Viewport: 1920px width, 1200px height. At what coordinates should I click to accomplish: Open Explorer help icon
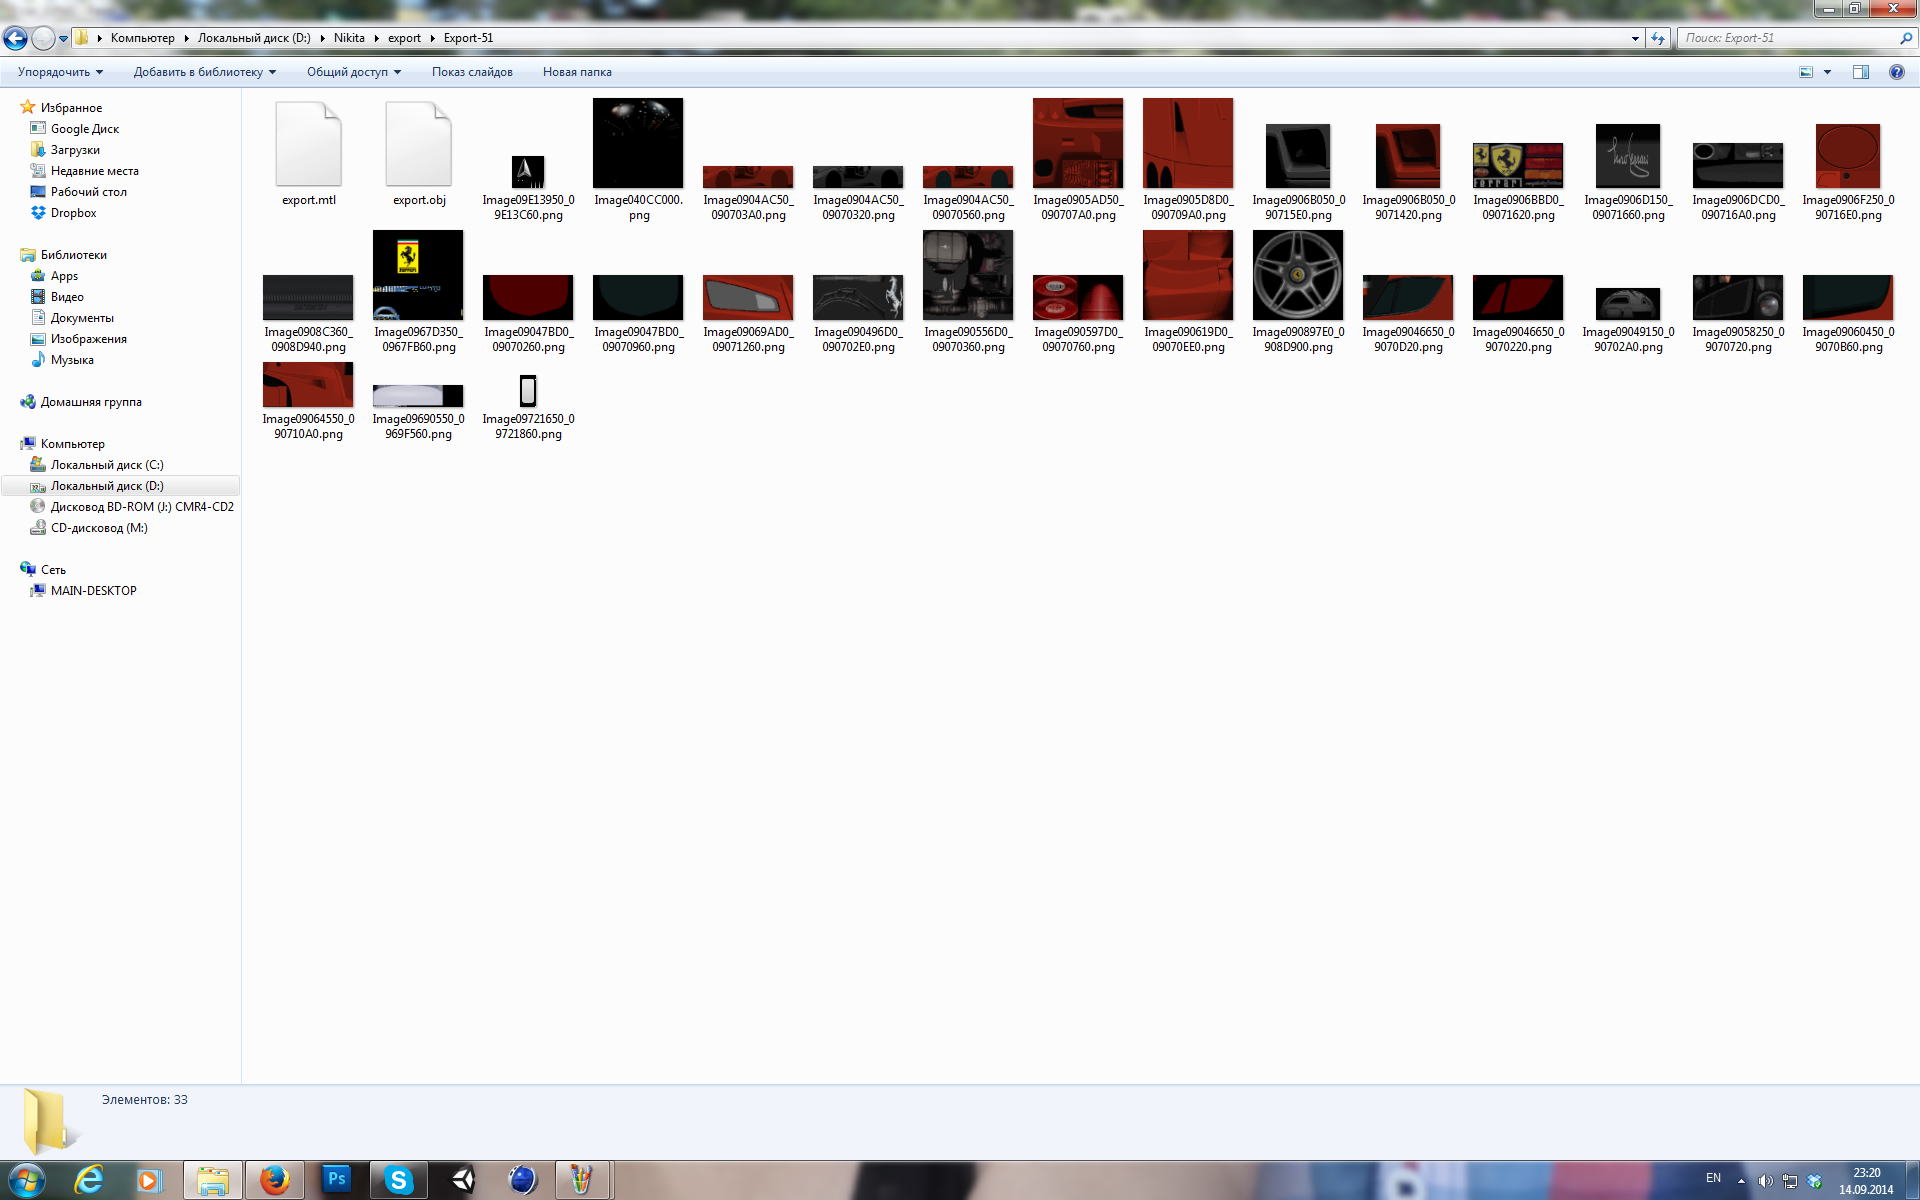(x=1896, y=72)
